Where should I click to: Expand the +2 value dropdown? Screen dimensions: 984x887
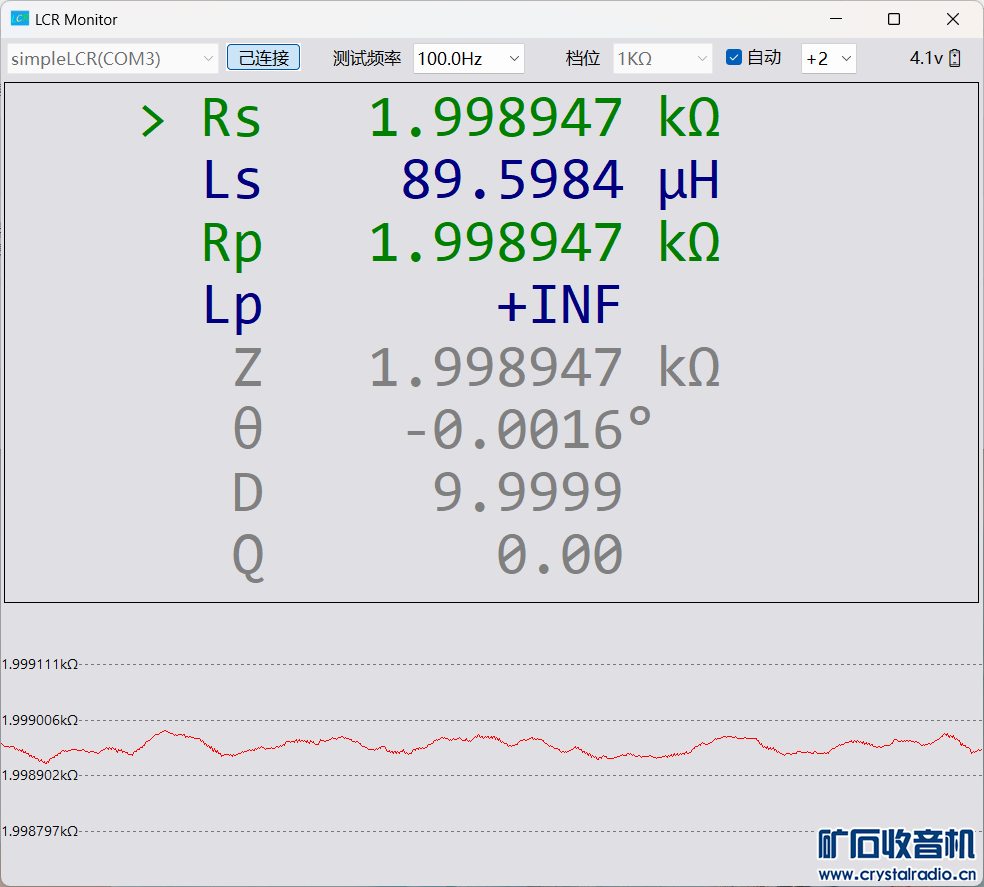tap(828, 59)
